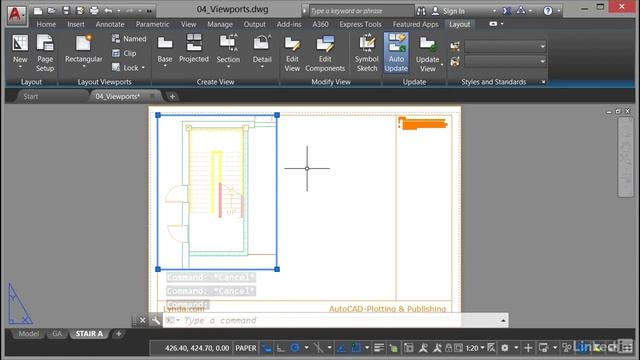Viewport: 640px width, 360px height.
Task: Switch to the Model layout tab
Action: [29, 333]
